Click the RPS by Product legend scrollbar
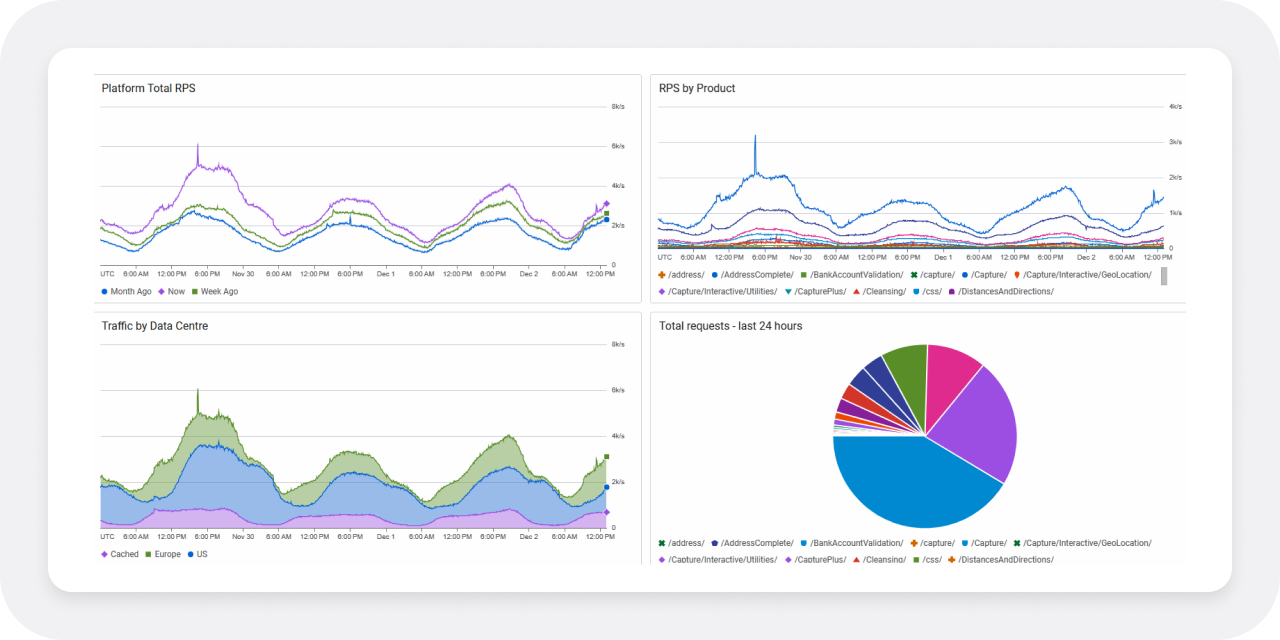Image resolution: width=1280 pixels, height=640 pixels. 1163,276
